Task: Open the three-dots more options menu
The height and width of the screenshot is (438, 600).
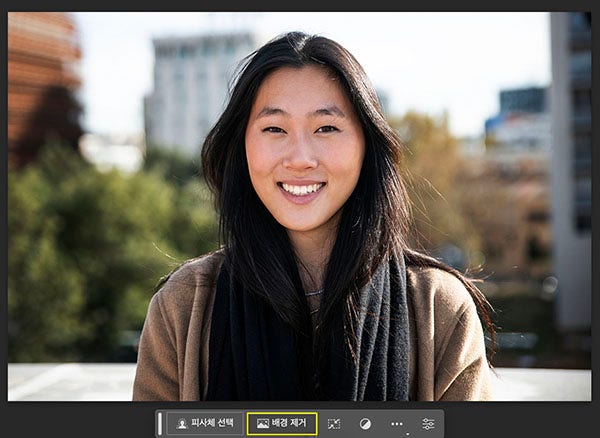Action: (397, 424)
